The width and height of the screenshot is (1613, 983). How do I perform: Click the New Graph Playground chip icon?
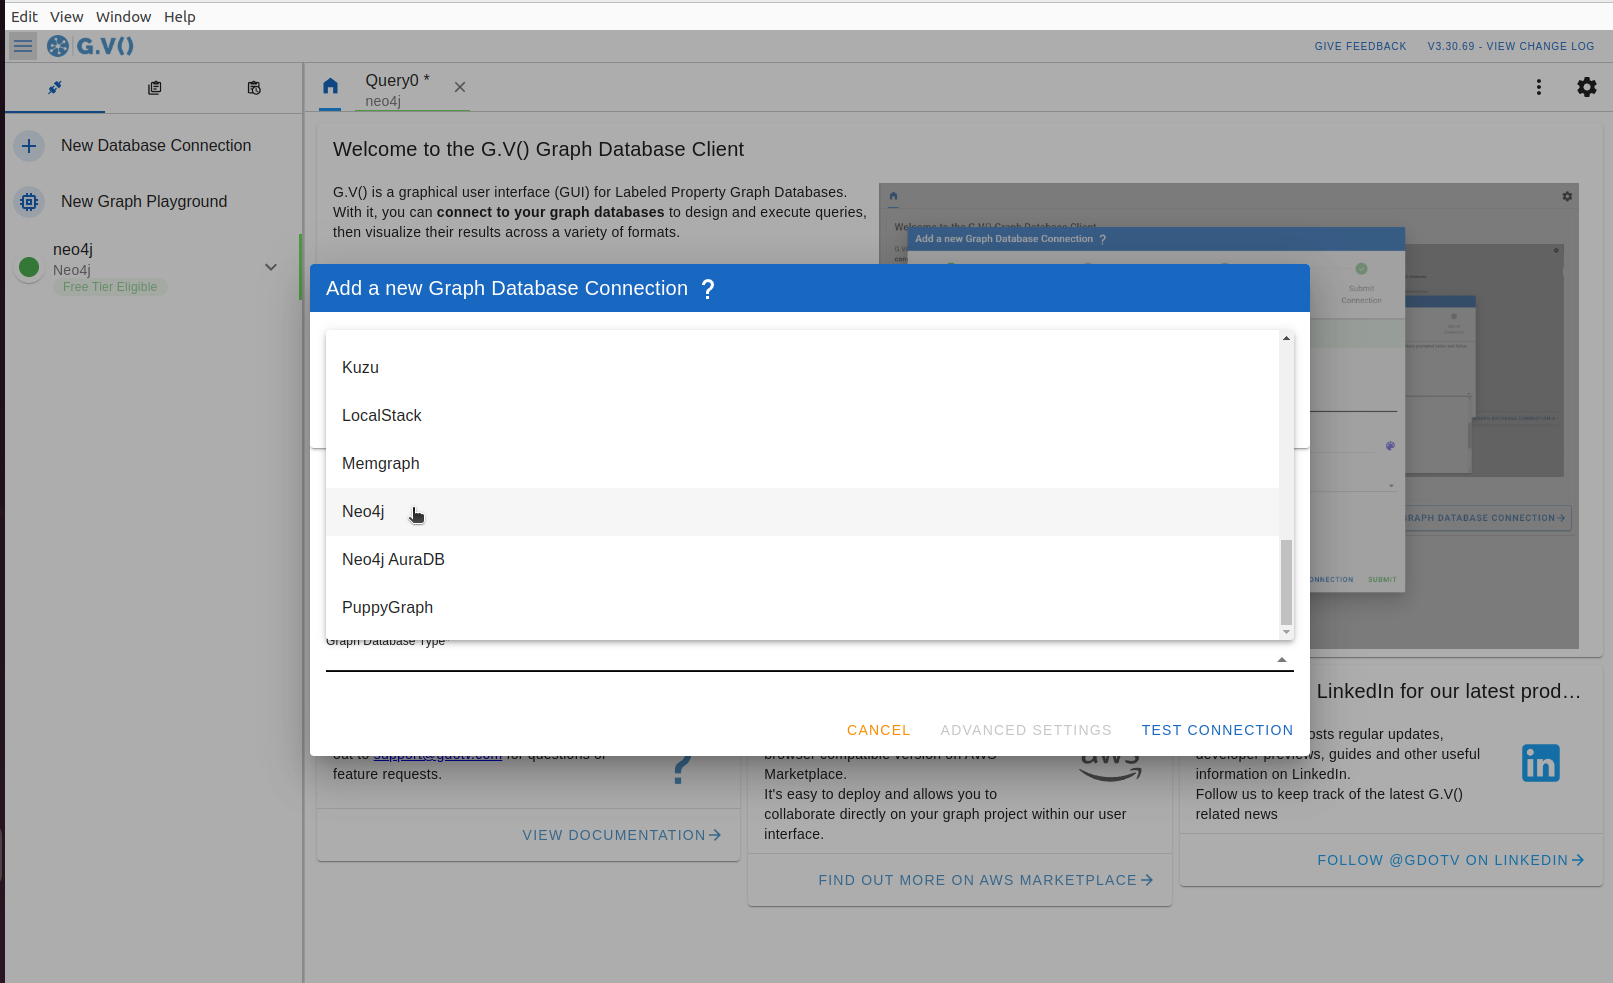(29, 202)
